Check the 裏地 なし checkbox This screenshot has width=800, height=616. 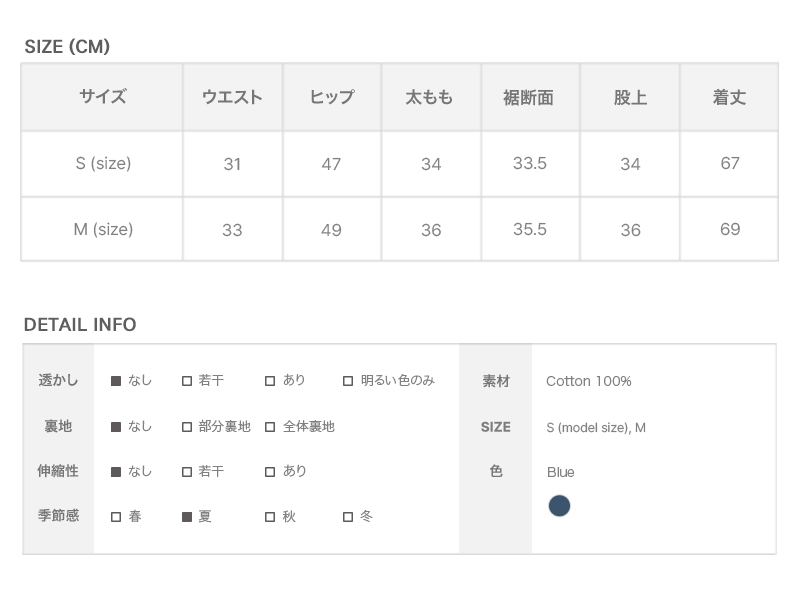pyautogui.click(x=116, y=427)
